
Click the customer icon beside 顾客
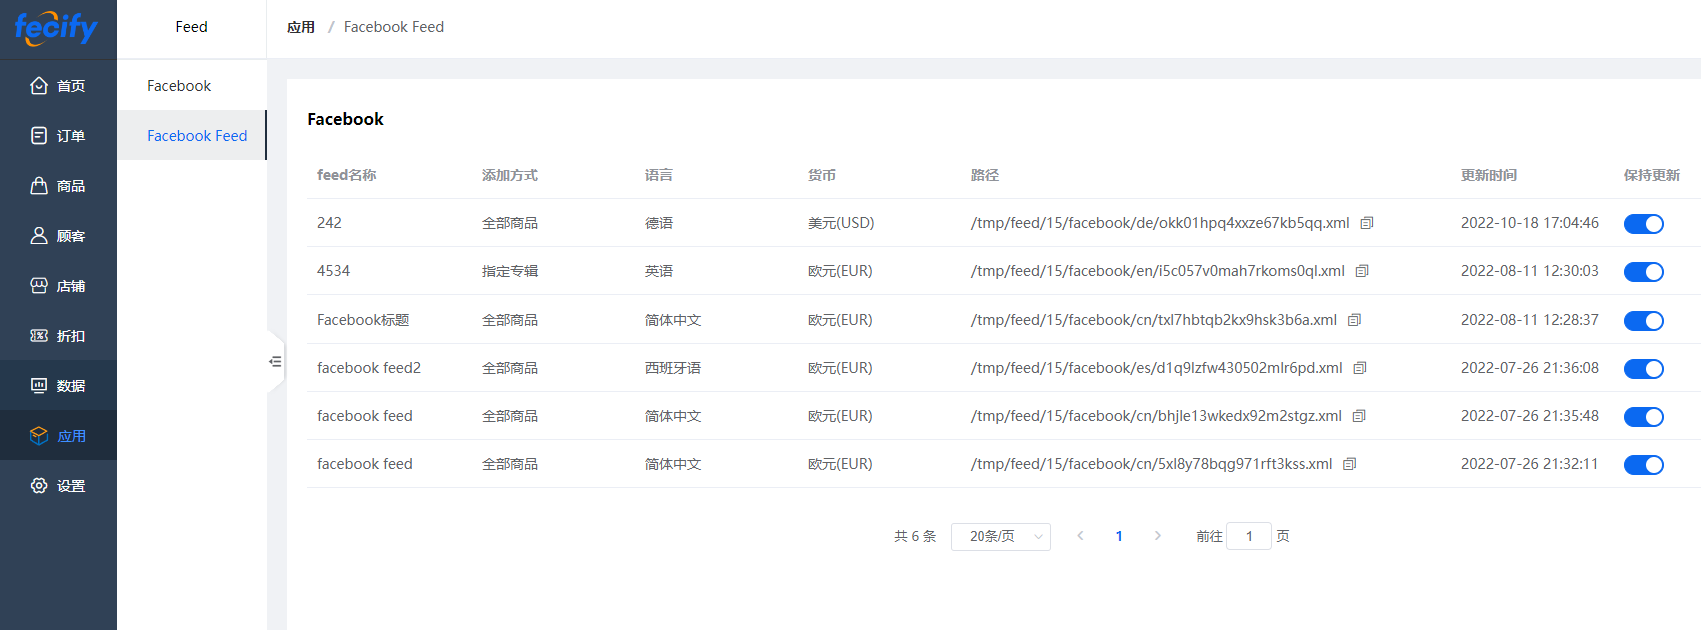pos(39,236)
